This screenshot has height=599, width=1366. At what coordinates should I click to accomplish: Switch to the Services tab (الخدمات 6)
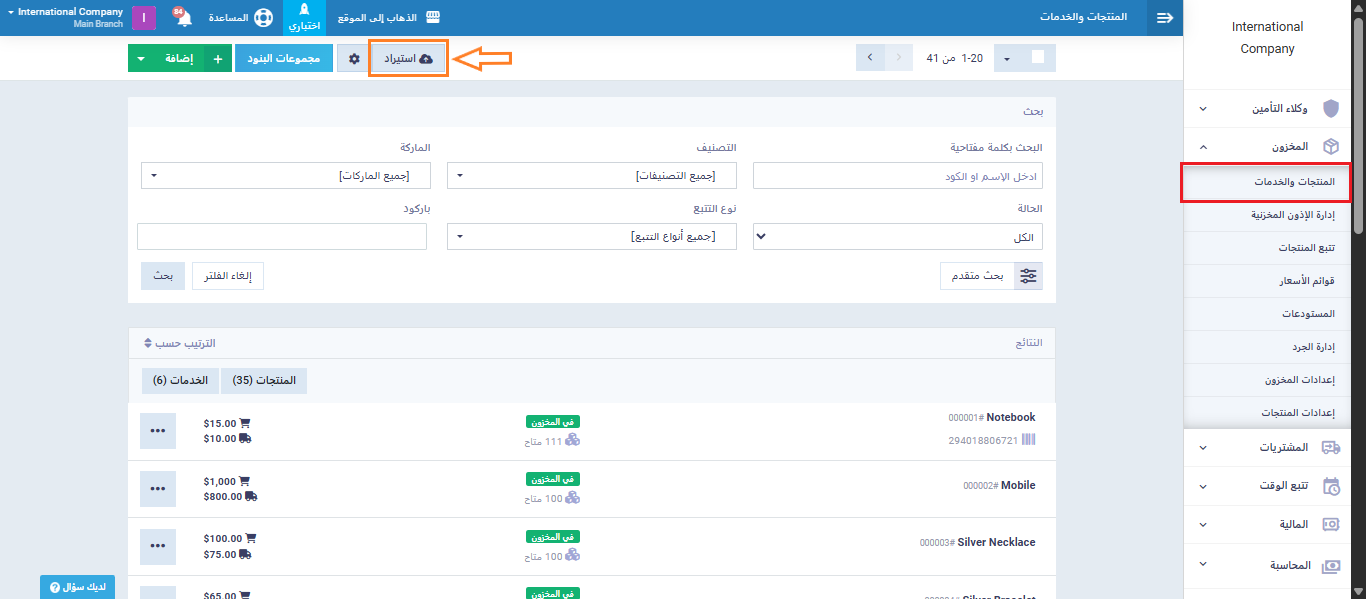coord(180,381)
